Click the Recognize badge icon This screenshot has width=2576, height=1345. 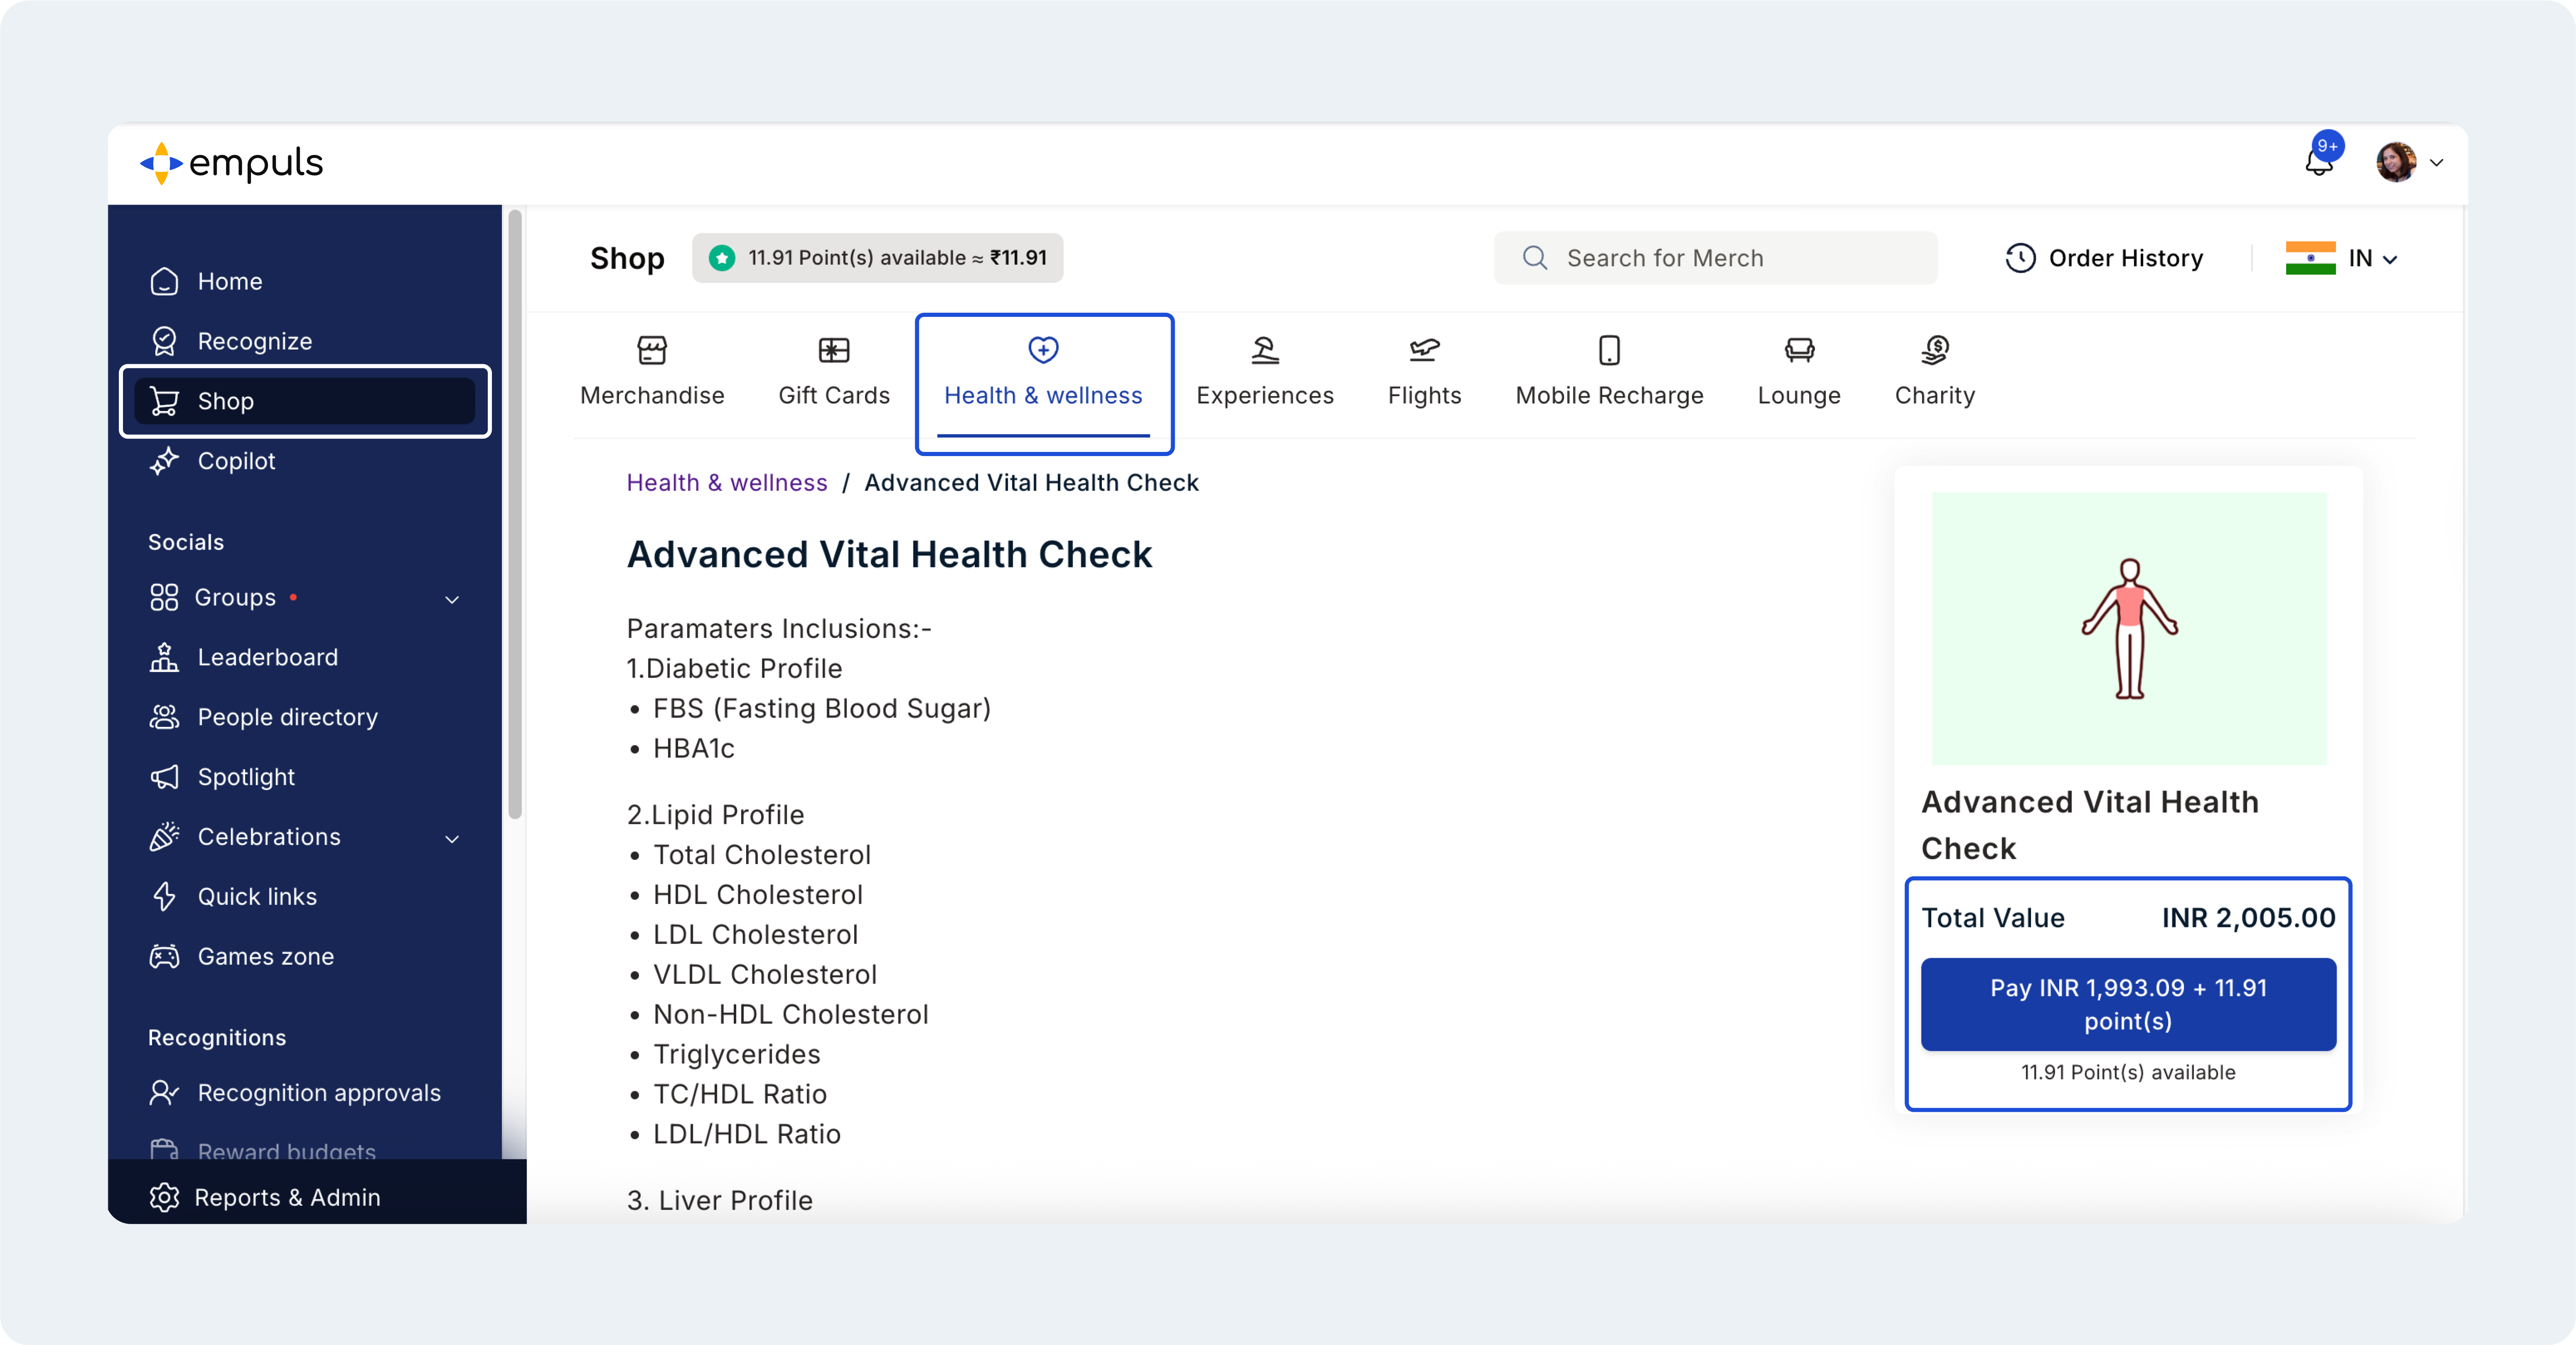[x=164, y=341]
